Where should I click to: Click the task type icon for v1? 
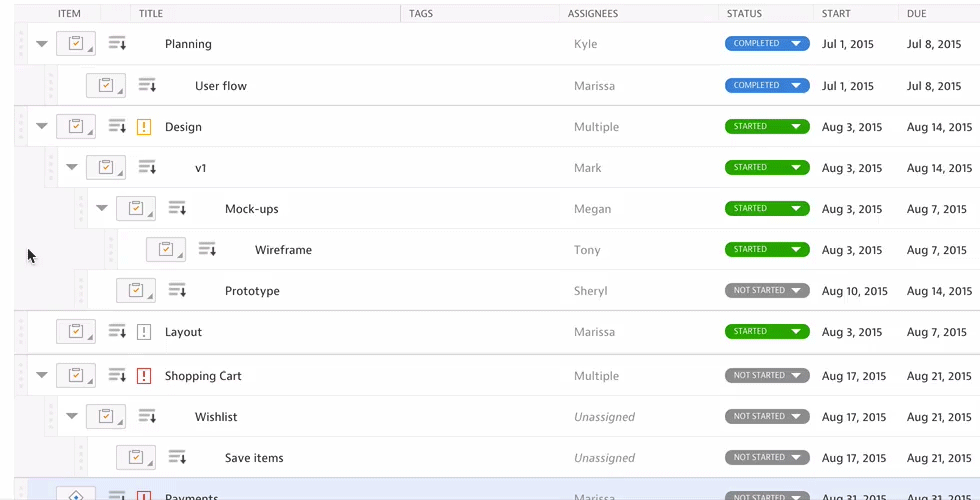[106, 168]
